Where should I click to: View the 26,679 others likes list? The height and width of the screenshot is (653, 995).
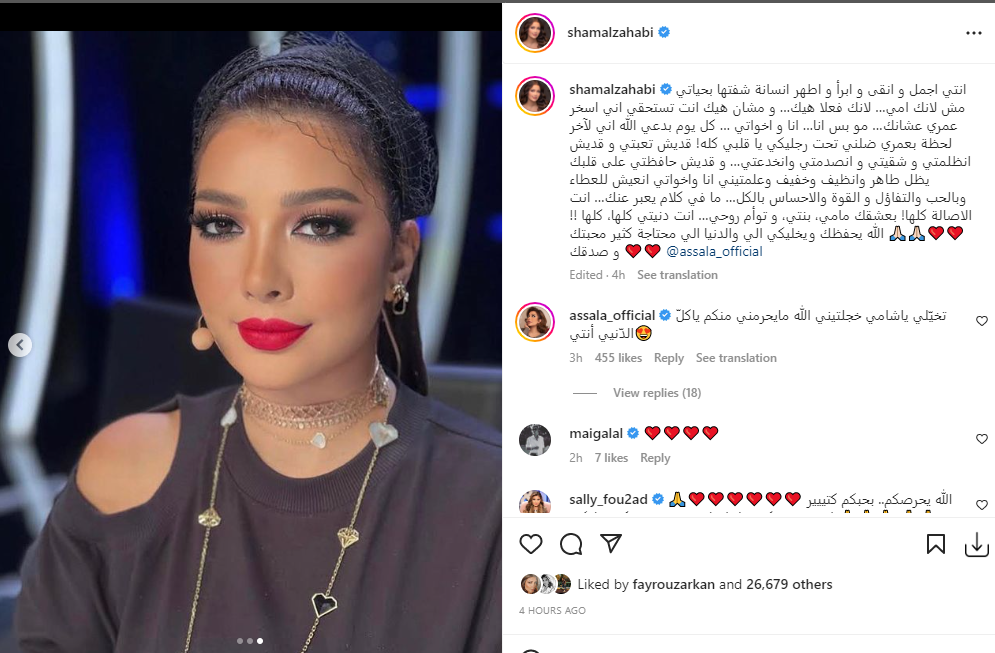789,584
